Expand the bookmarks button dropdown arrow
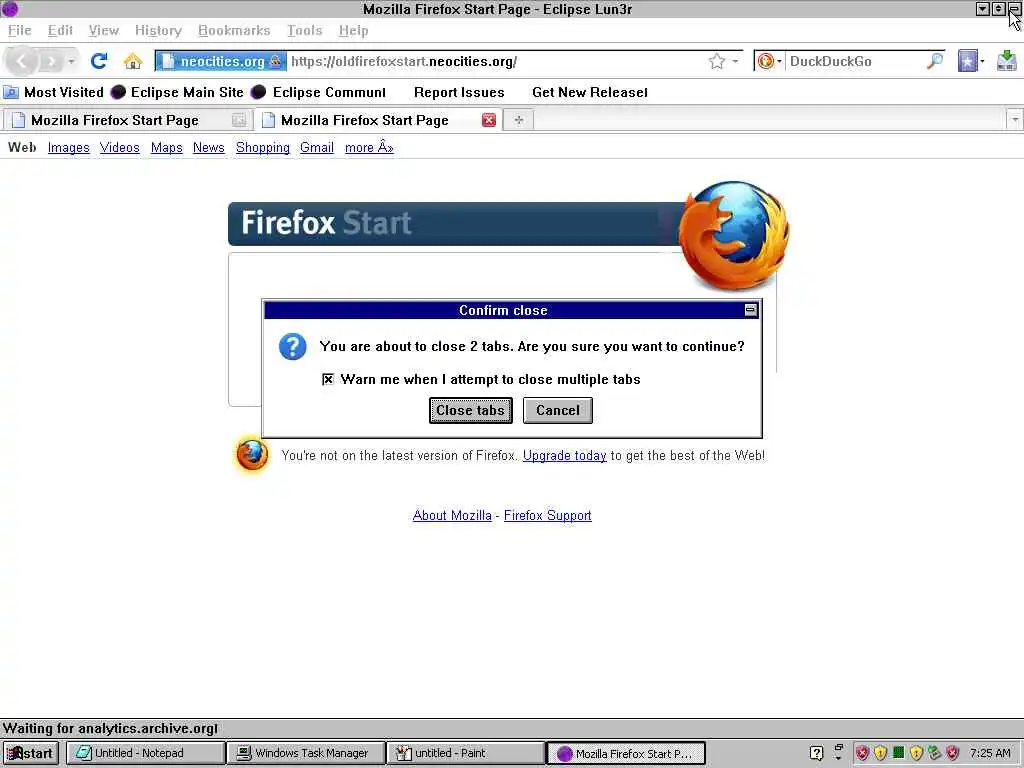Viewport: 1024px width, 768px height. click(x=982, y=61)
